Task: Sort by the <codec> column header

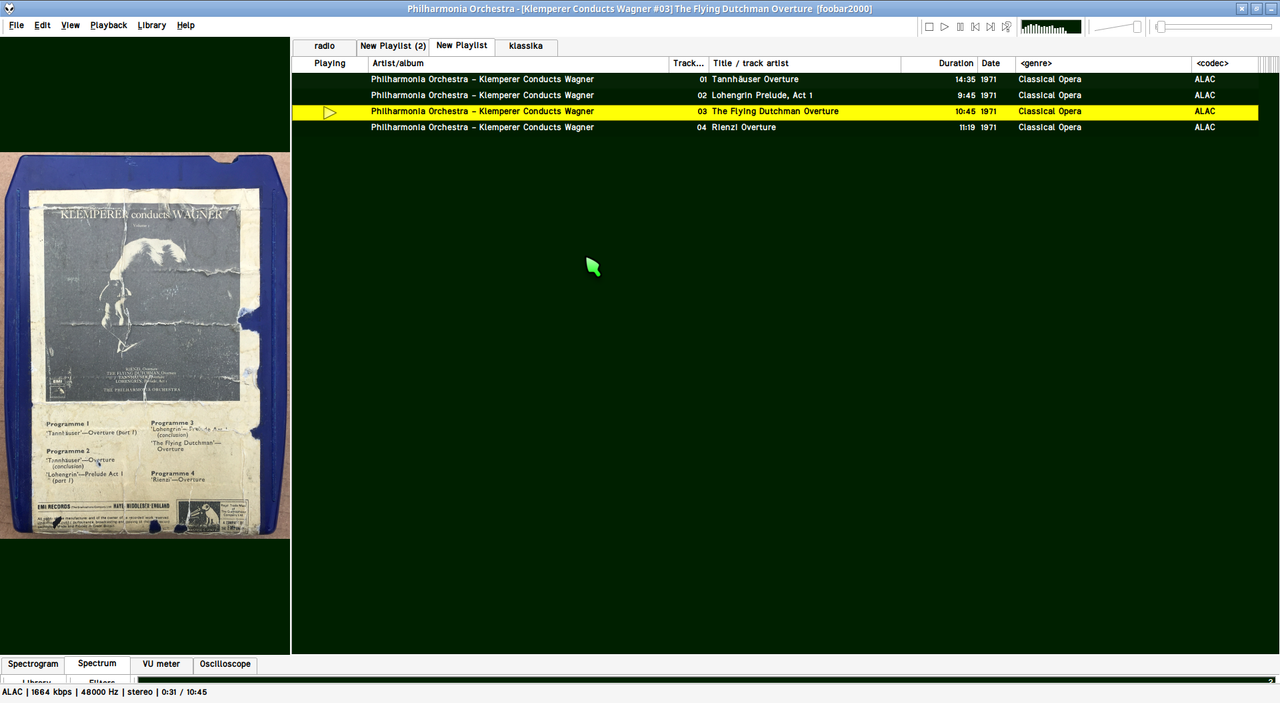Action: tap(1225, 64)
